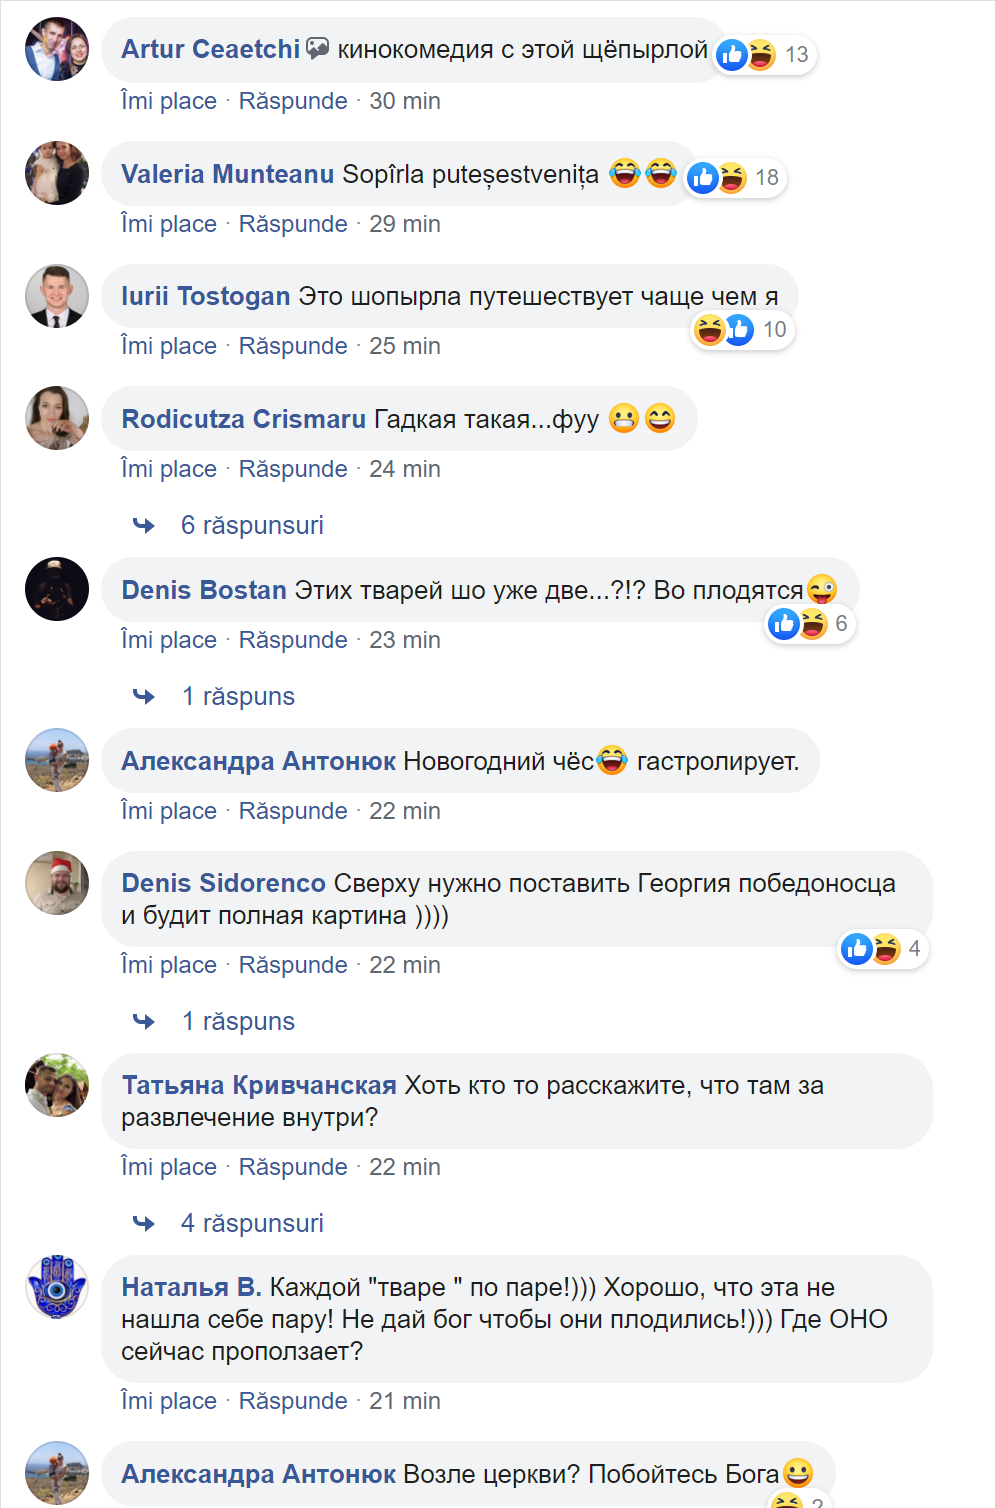Image resolution: width=995 pixels, height=1508 pixels.
Task: Open Denis Sidorenco's profile picture
Action: [x=57, y=883]
